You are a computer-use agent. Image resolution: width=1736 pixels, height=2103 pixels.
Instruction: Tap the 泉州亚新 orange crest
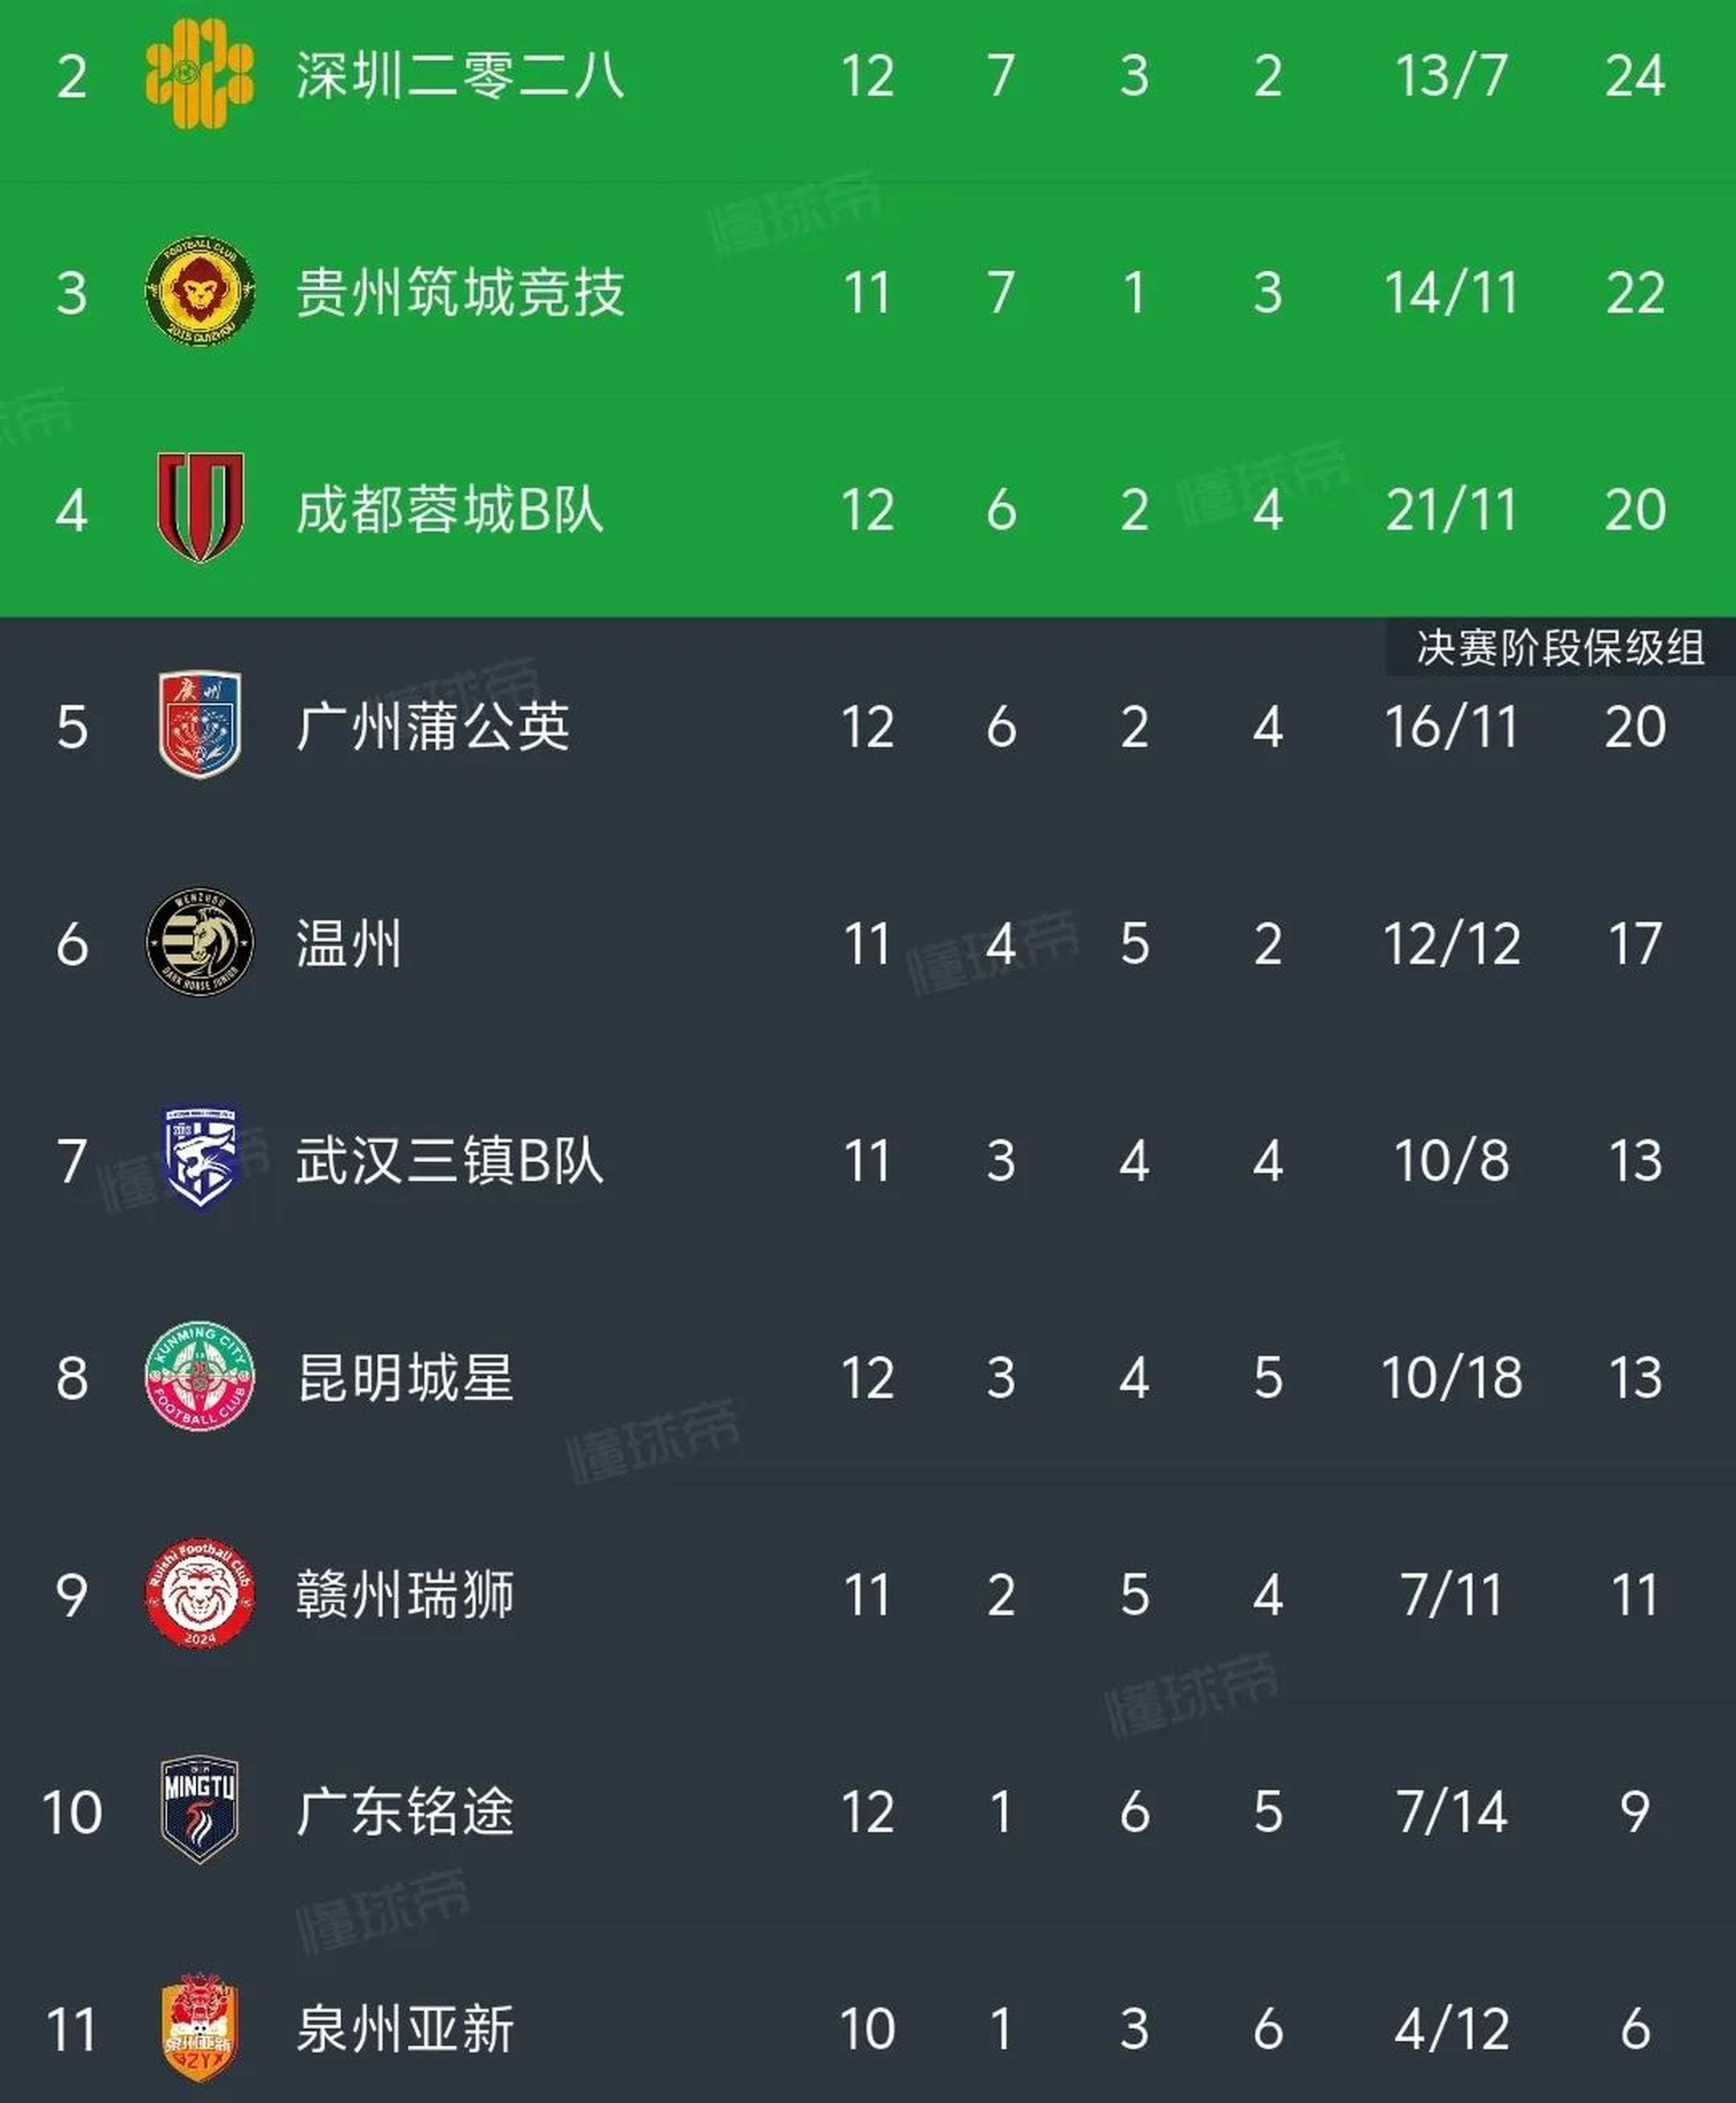[x=200, y=2028]
